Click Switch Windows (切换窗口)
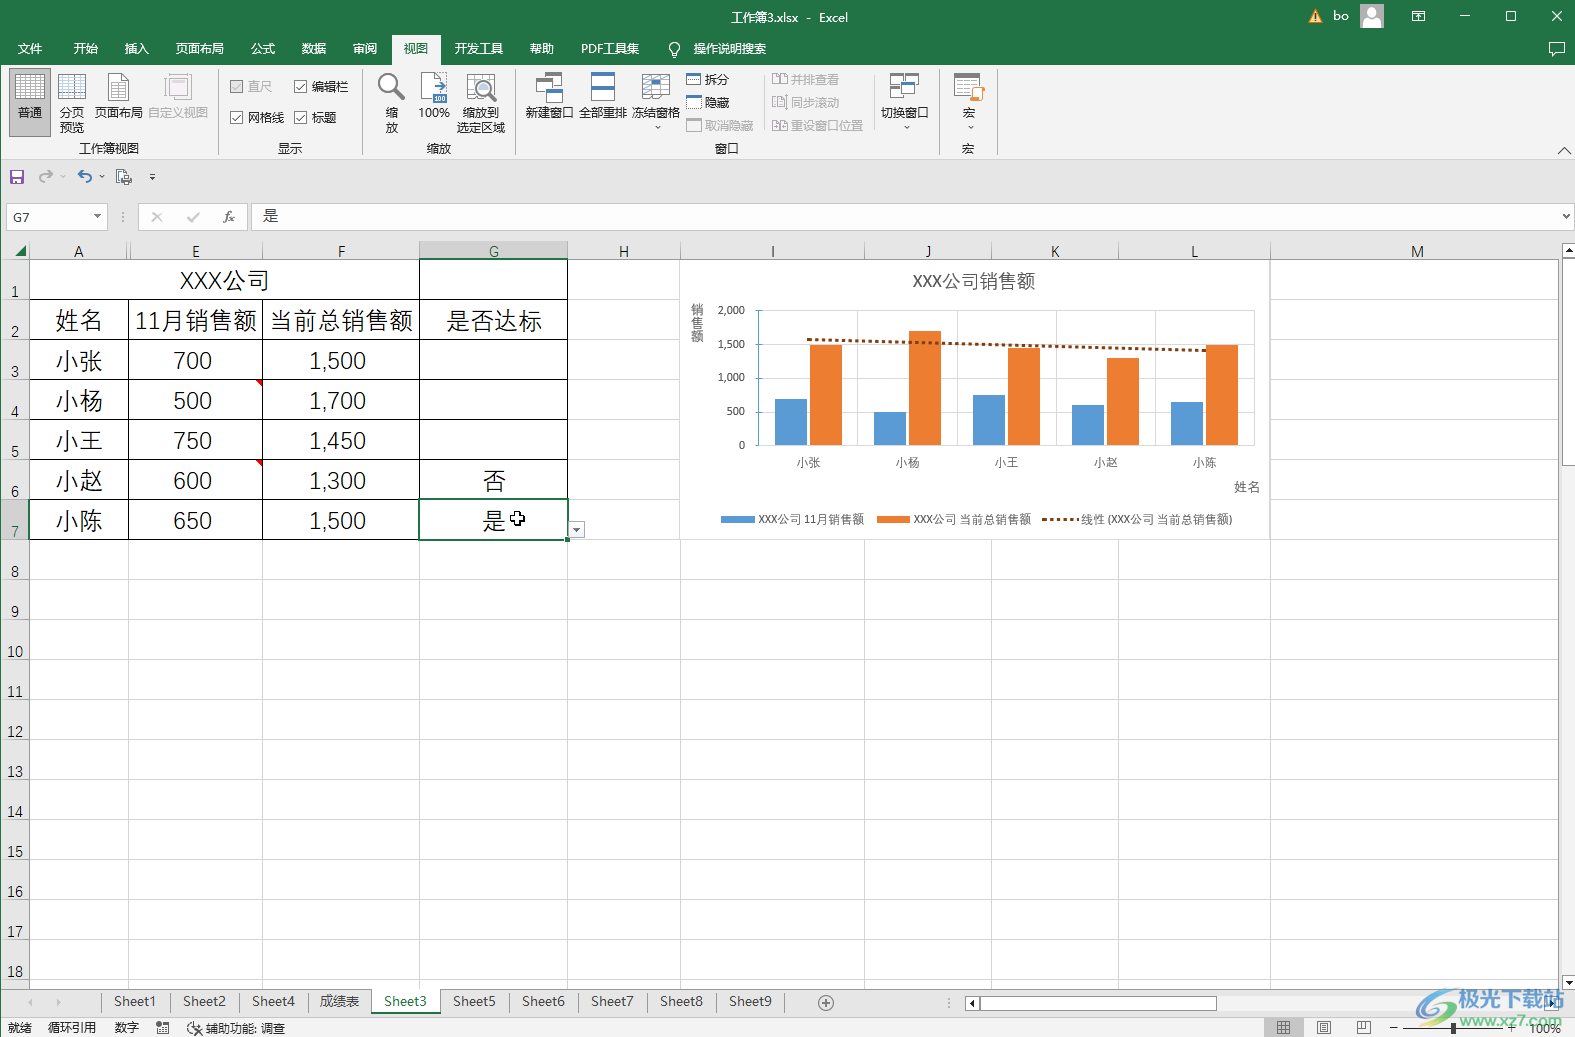The height and width of the screenshot is (1037, 1575). (x=905, y=101)
